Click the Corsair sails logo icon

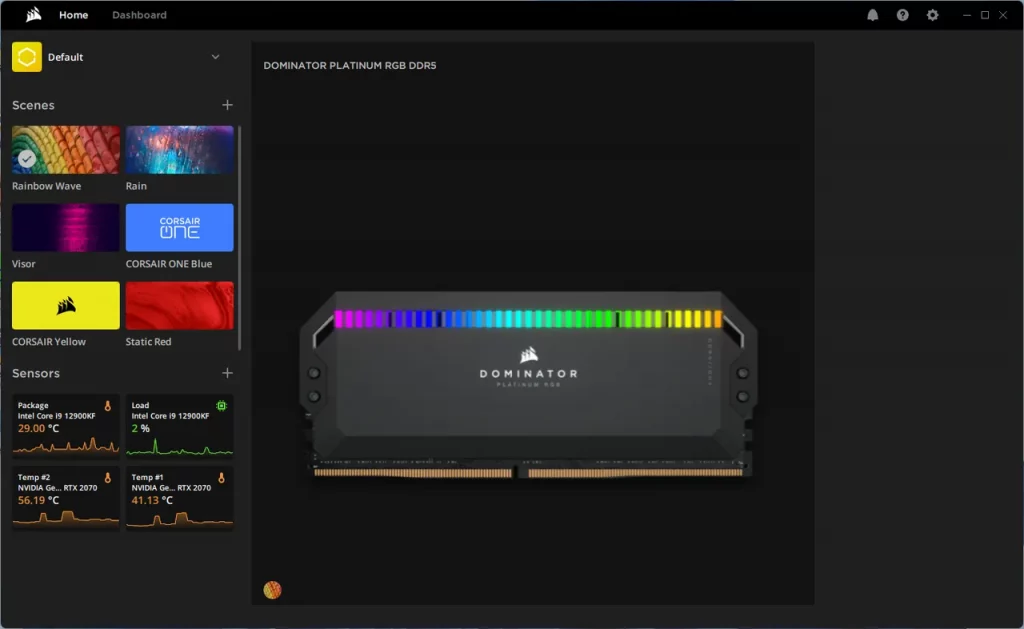click(x=34, y=14)
